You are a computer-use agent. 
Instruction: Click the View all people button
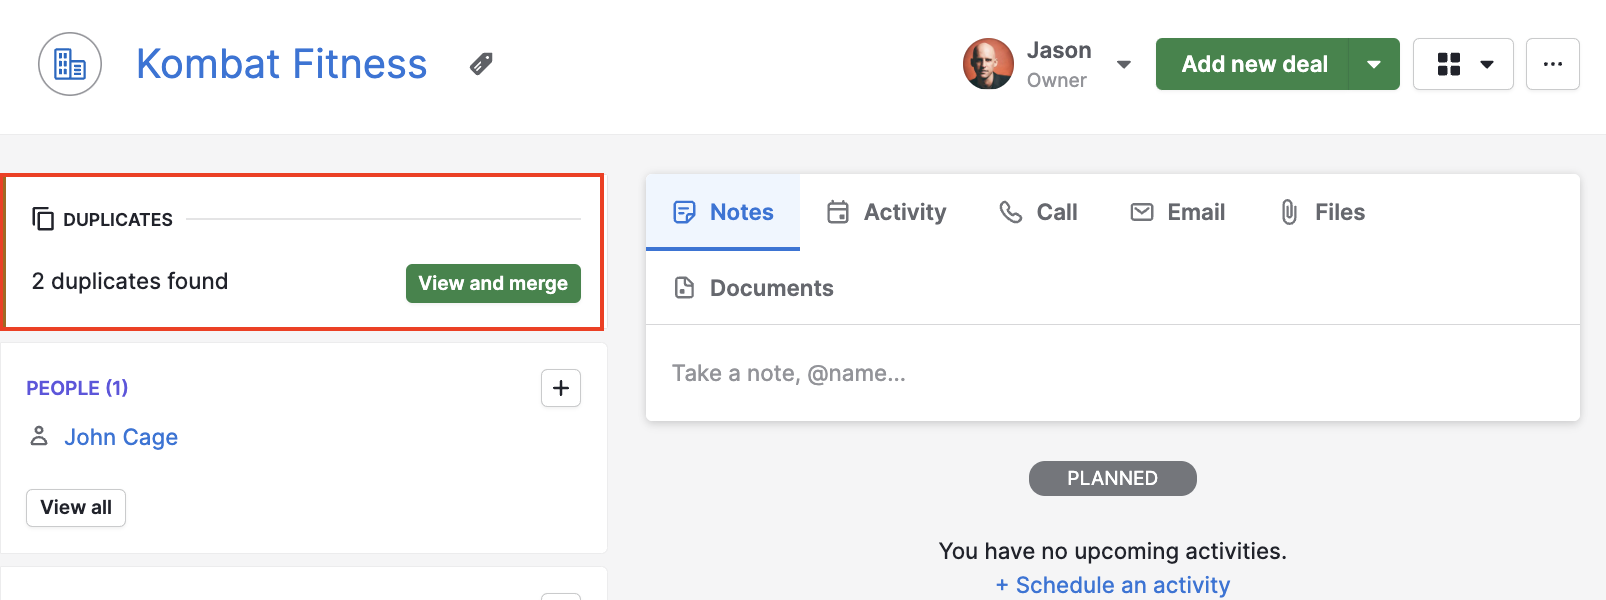click(76, 507)
